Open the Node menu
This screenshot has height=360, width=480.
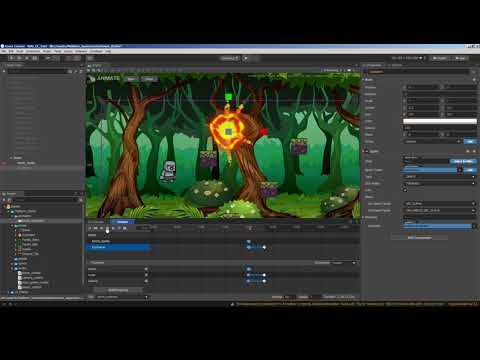[20, 51]
